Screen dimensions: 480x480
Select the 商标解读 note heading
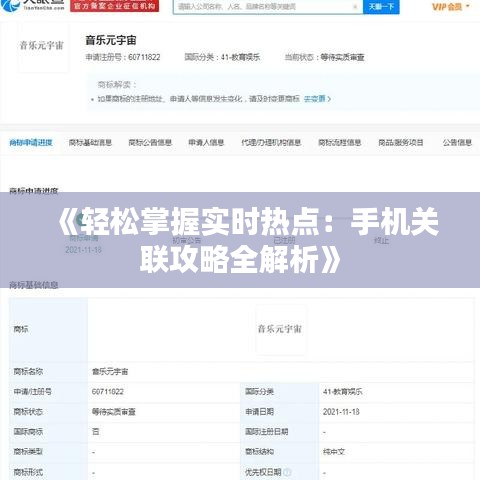(117, 85)
